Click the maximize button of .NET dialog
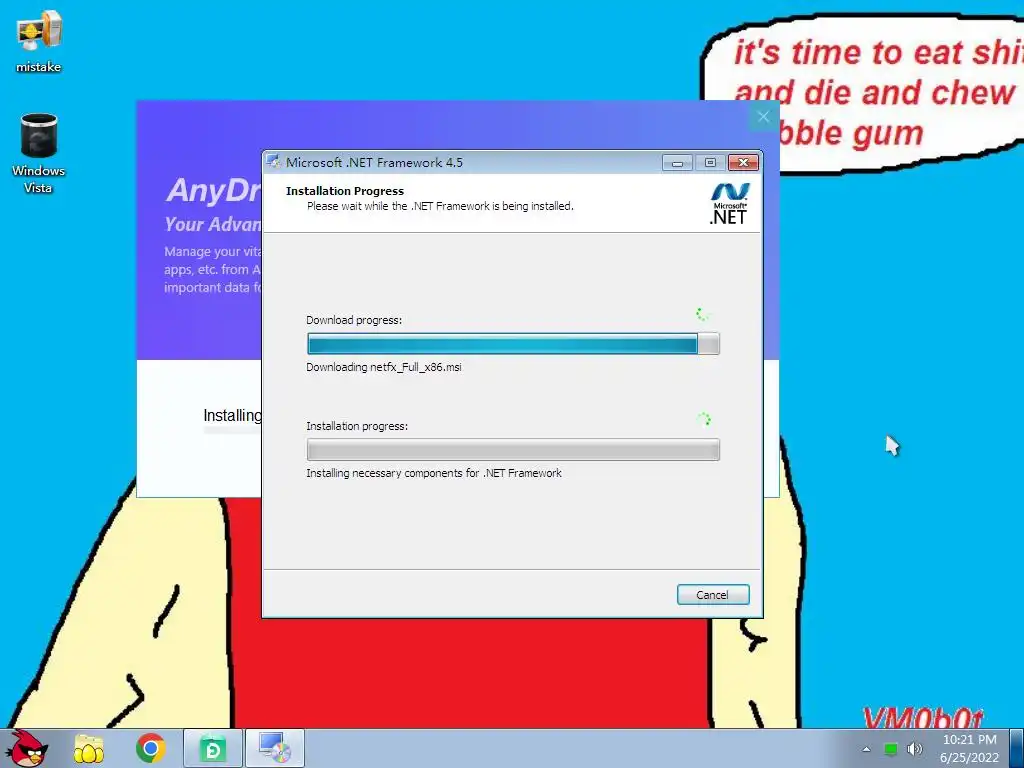This screenshot has height=768, width=1024. [710, 163]
